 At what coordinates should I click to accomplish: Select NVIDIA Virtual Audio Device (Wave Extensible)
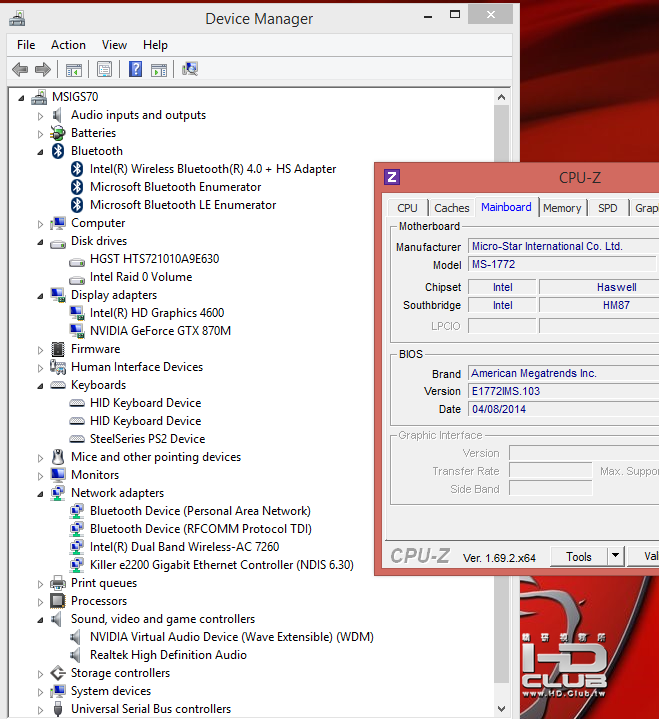point(232,637)
